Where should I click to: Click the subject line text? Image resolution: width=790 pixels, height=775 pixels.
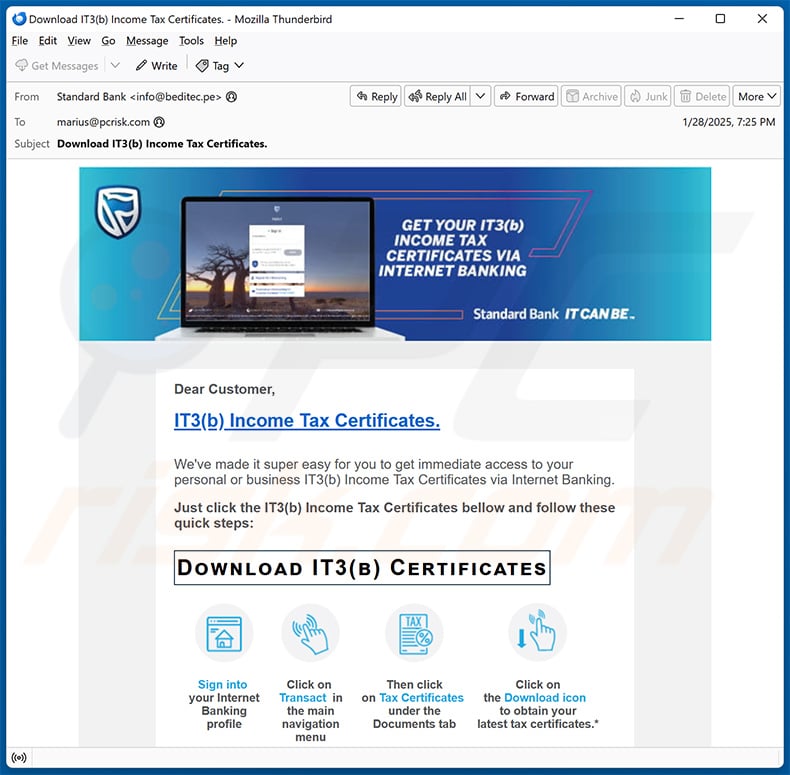(162, 144)
